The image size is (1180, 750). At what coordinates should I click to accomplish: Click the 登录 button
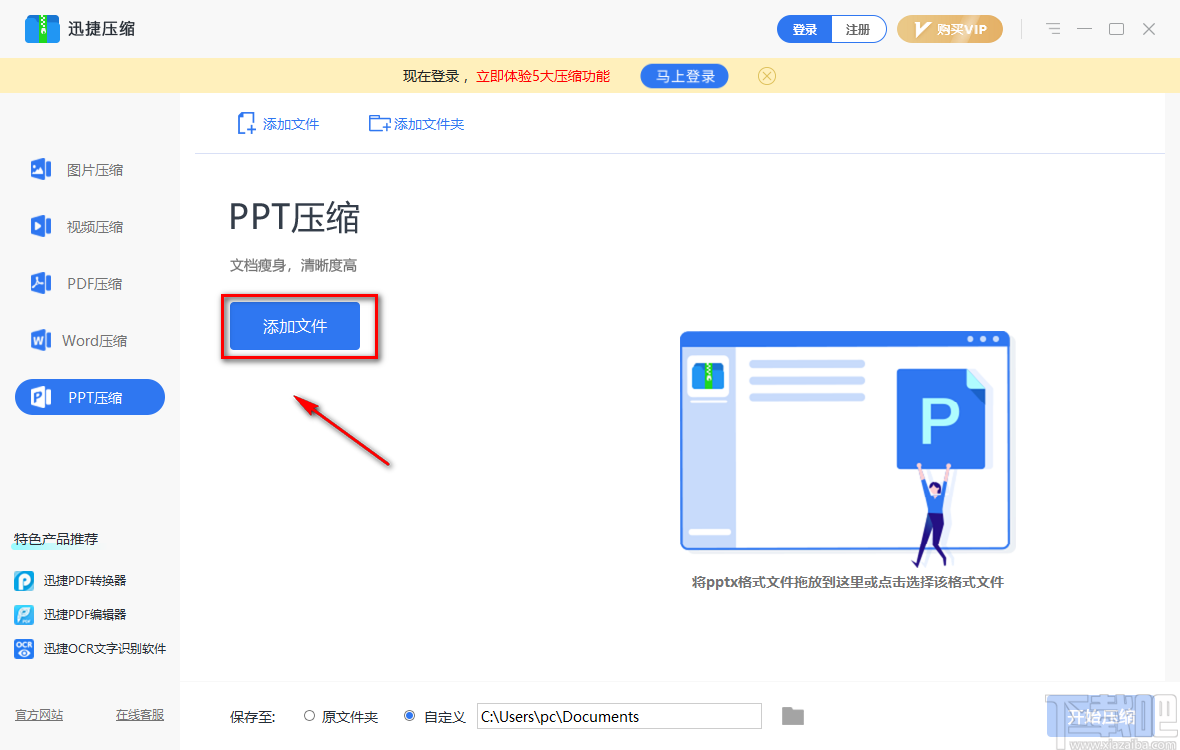click(804, 29)
